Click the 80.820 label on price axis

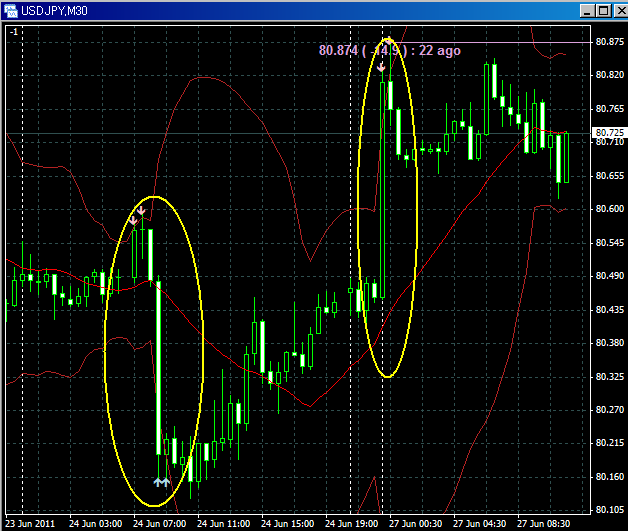coord(608,75)
